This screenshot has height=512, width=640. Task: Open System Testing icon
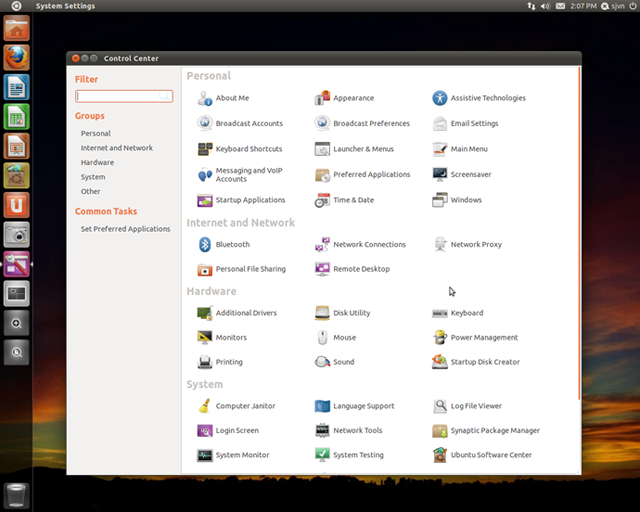click(x=322, y=455)
